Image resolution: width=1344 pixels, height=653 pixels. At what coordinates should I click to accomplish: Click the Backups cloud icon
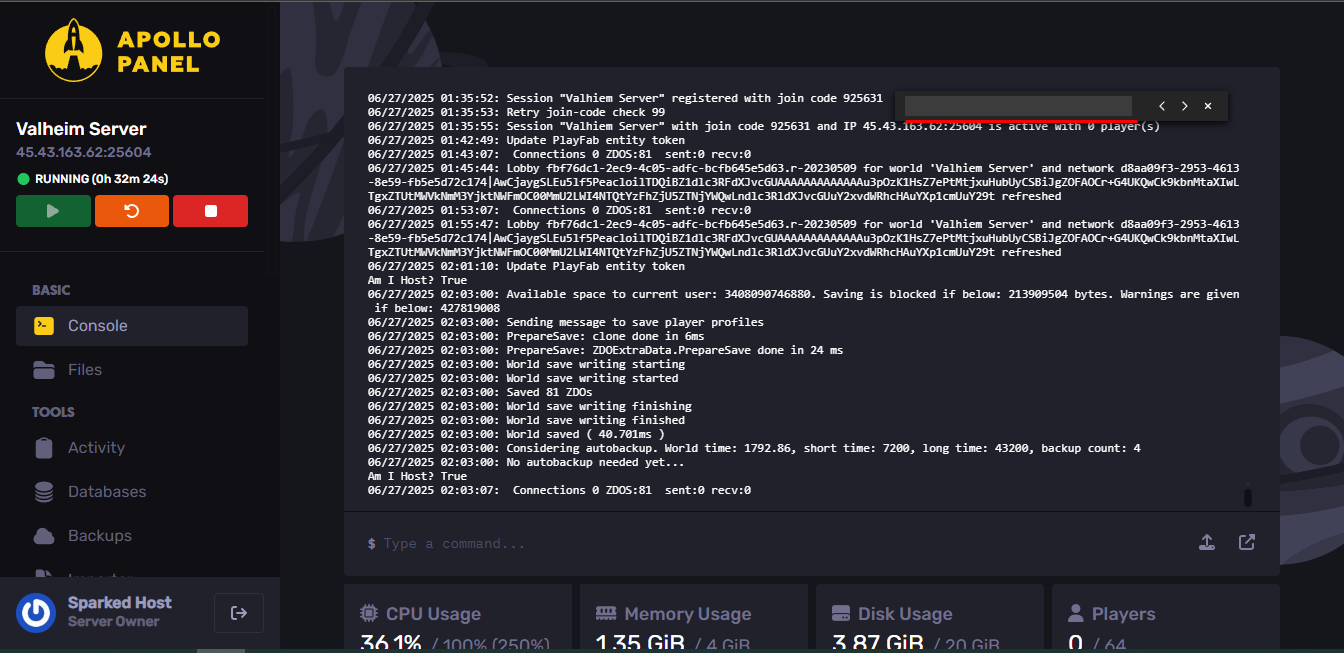coord(44,536)
